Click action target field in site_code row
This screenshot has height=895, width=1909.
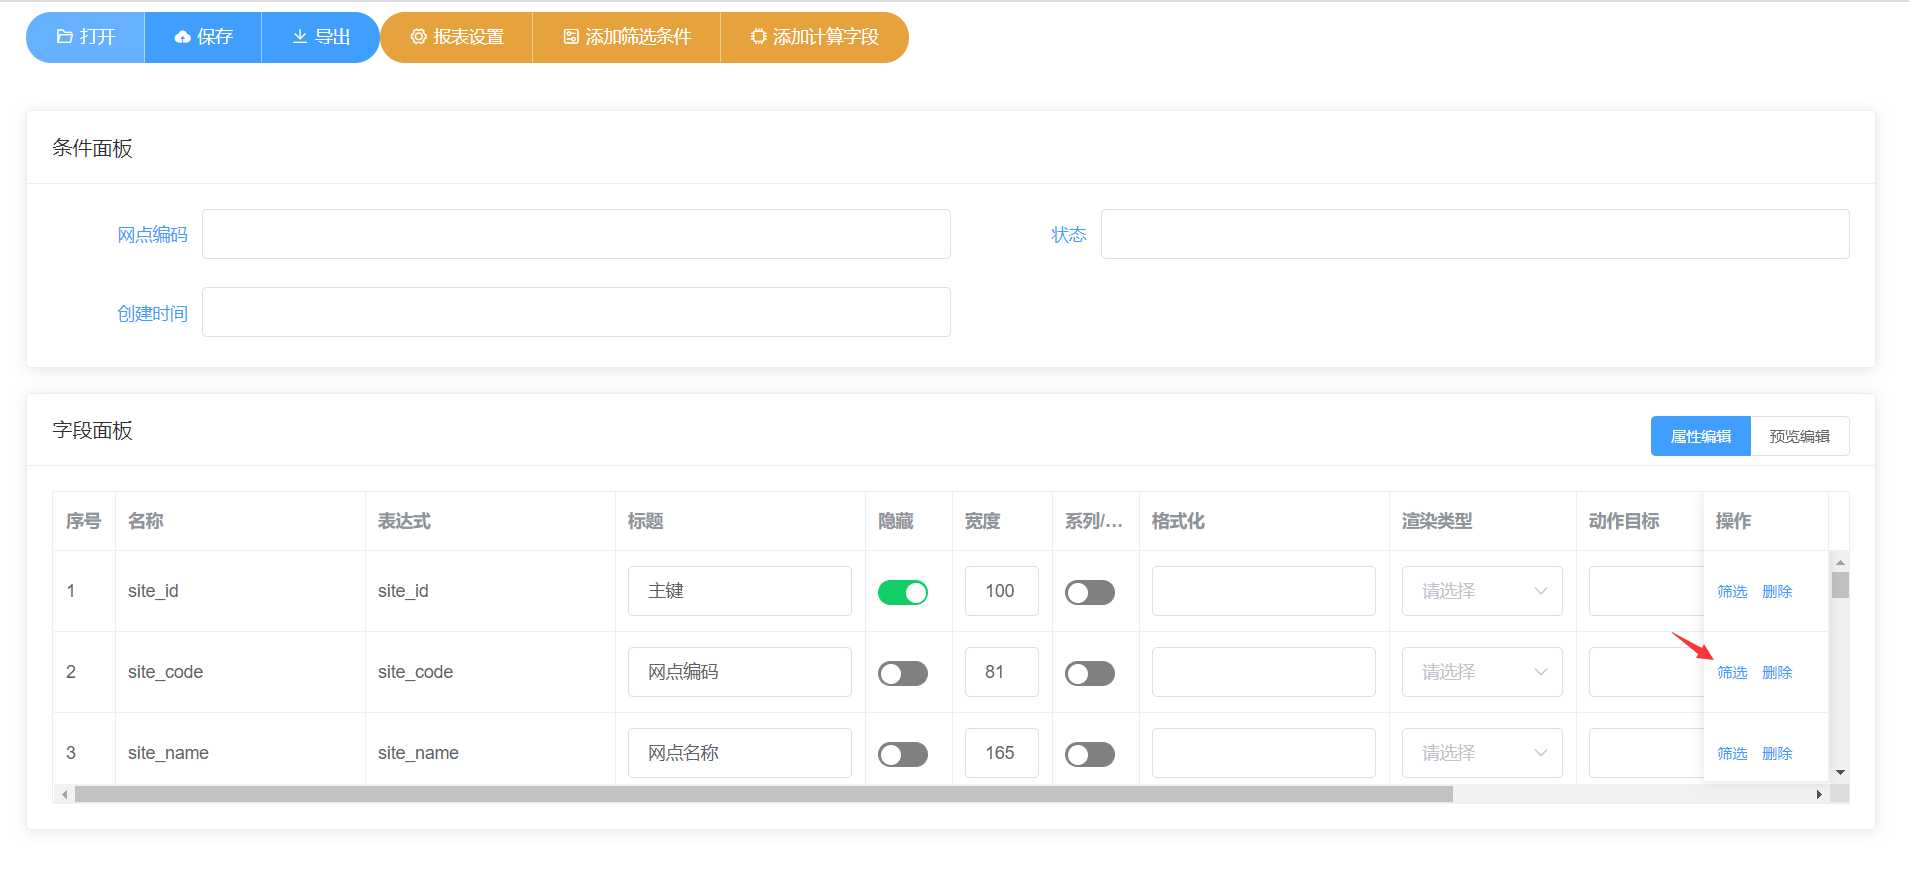point(1646,672)
